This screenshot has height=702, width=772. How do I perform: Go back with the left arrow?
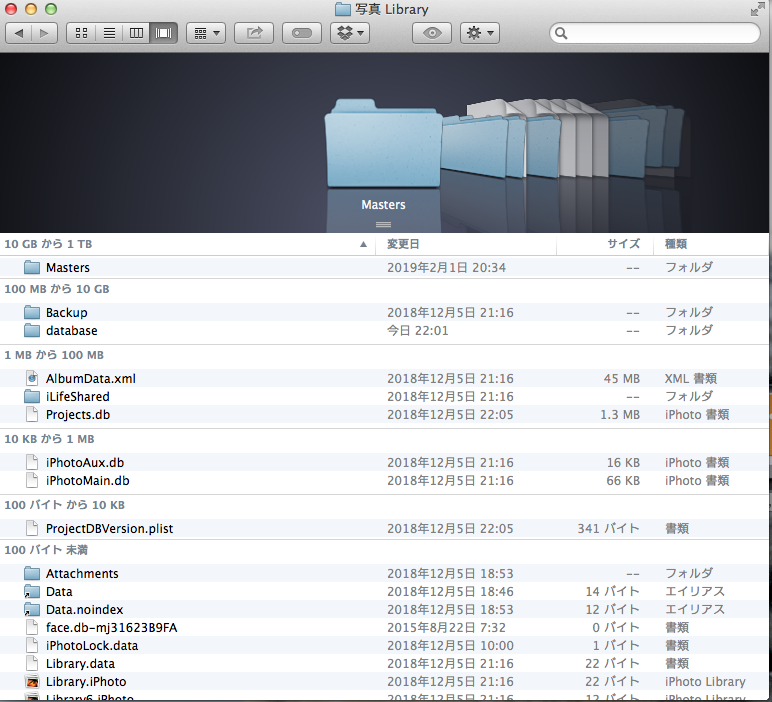click(x=19, y=33)
